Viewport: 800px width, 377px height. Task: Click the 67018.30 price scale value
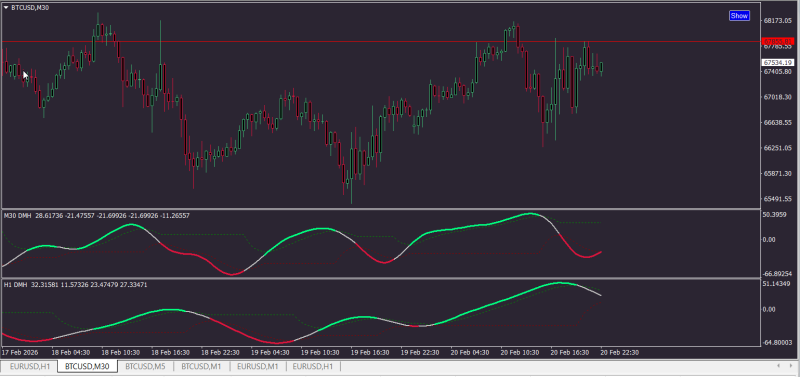[x=778, y=97]
